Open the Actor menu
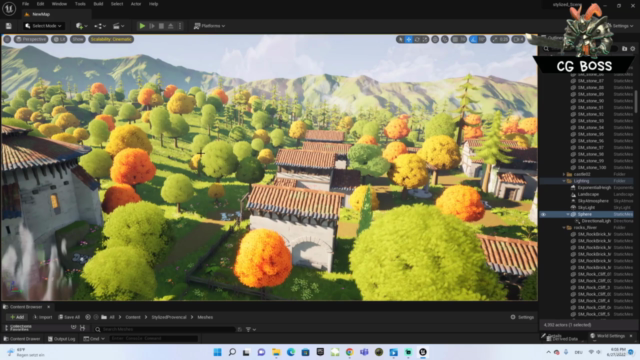 136,4
